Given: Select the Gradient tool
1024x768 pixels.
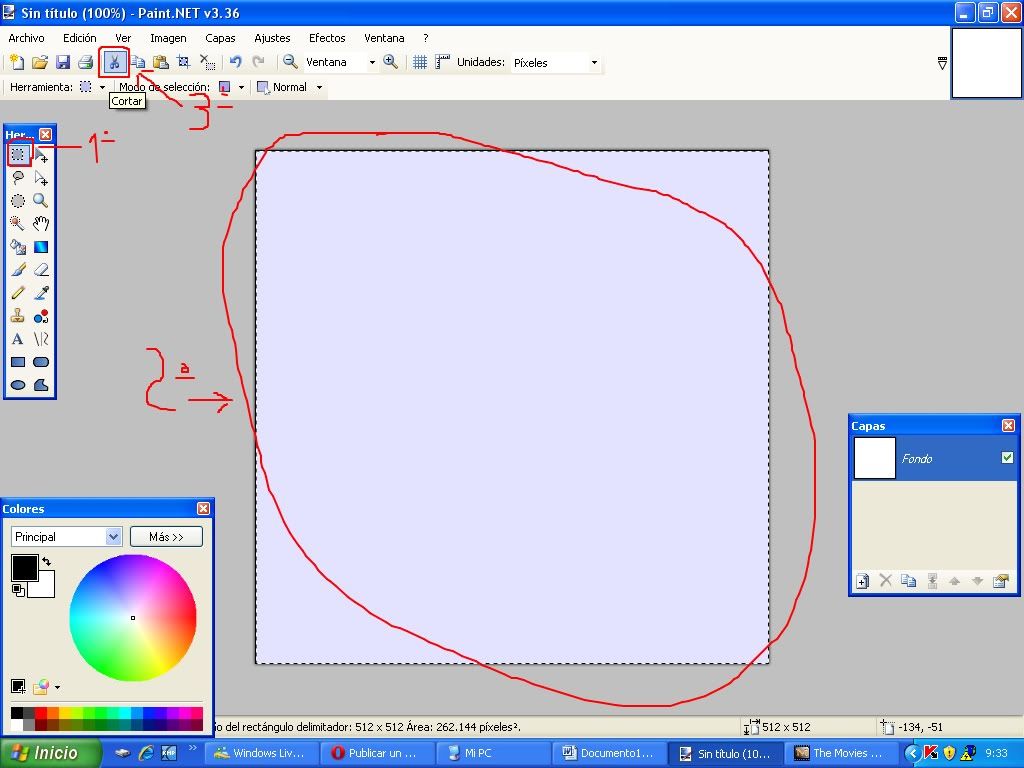Looking at the screenshot, I should (x=41, y=247).
